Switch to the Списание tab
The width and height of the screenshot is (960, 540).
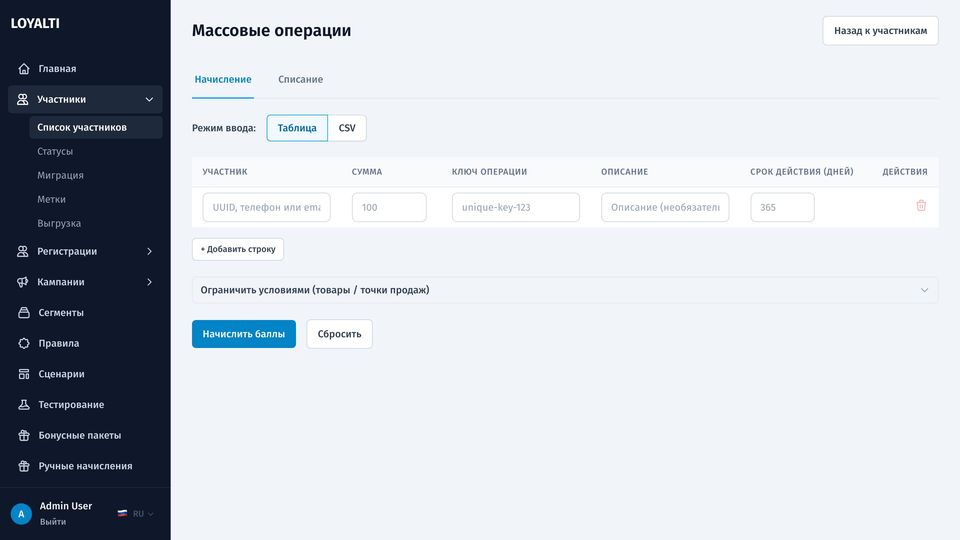[301, 80]
